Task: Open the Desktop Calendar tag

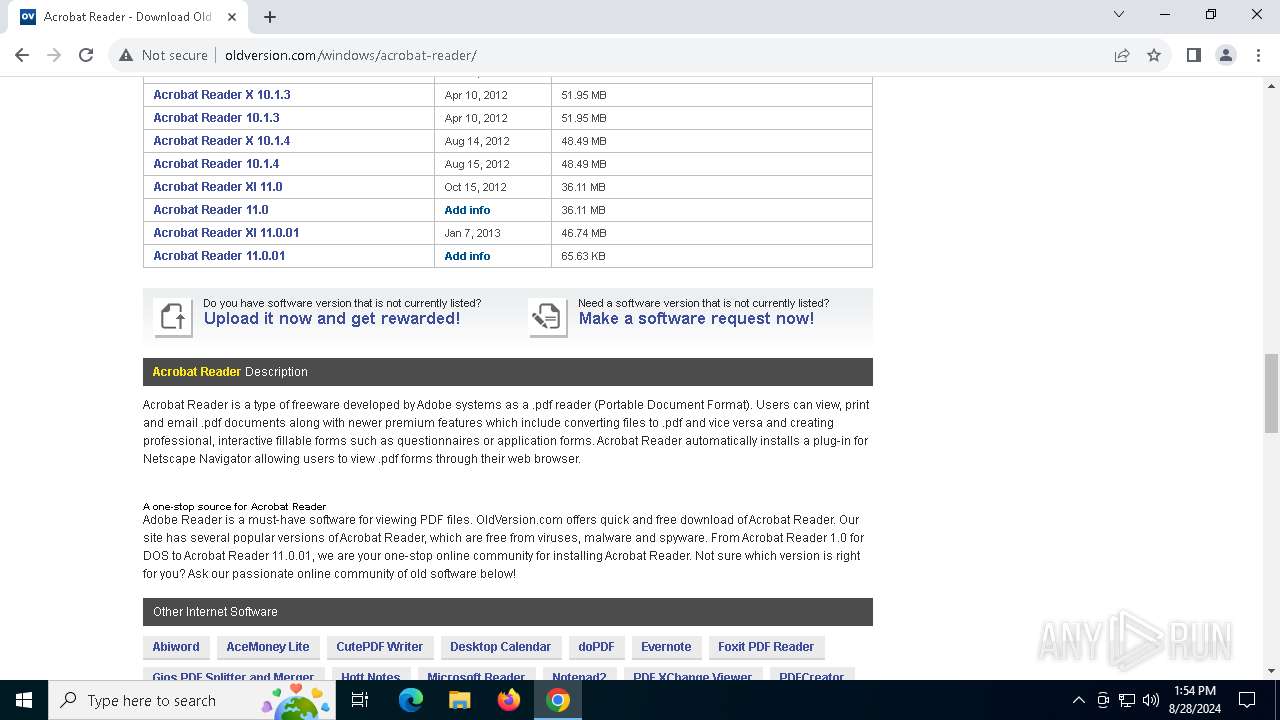Action: 500,647
